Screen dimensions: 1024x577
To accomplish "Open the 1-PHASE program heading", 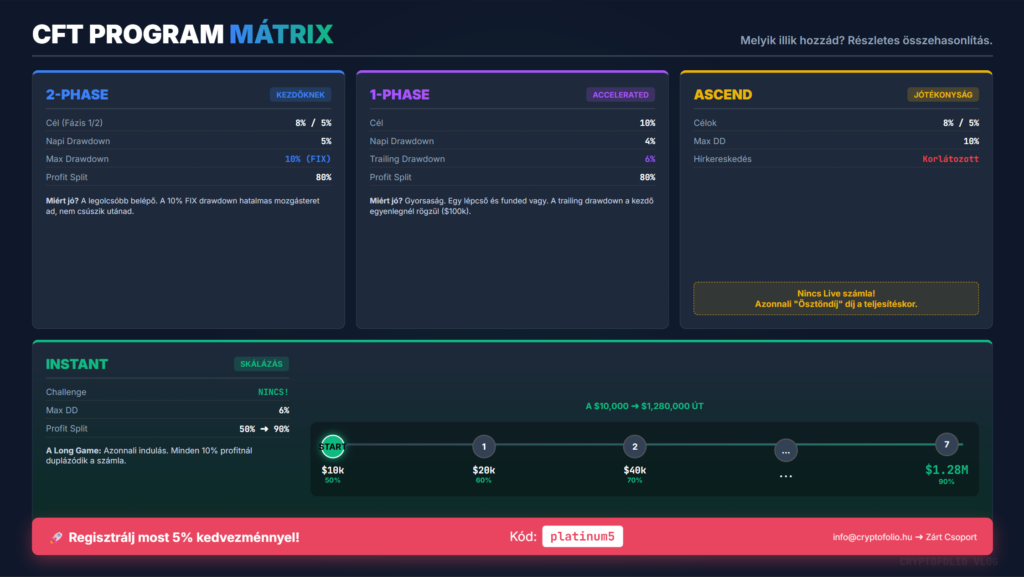I will [x=399, y=95].
